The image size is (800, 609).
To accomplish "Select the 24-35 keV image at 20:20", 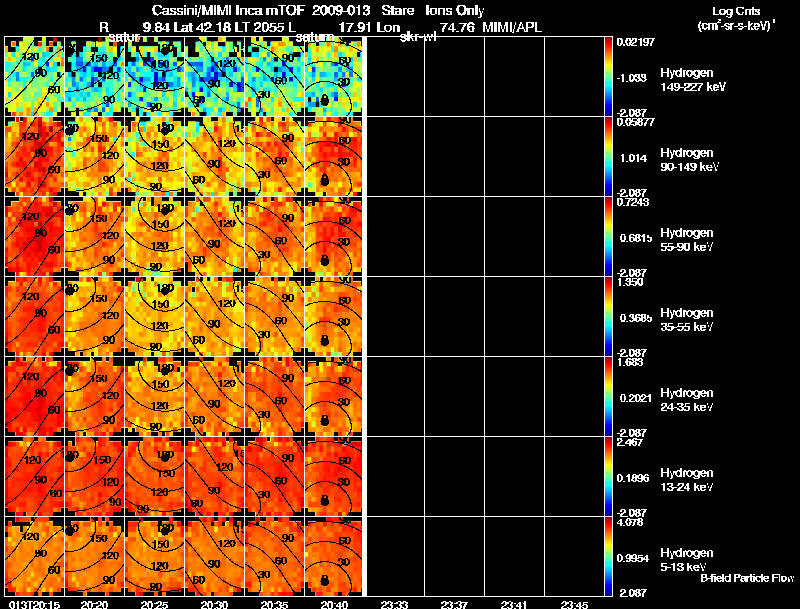I will pyautogui.click(x=94, y=397).
